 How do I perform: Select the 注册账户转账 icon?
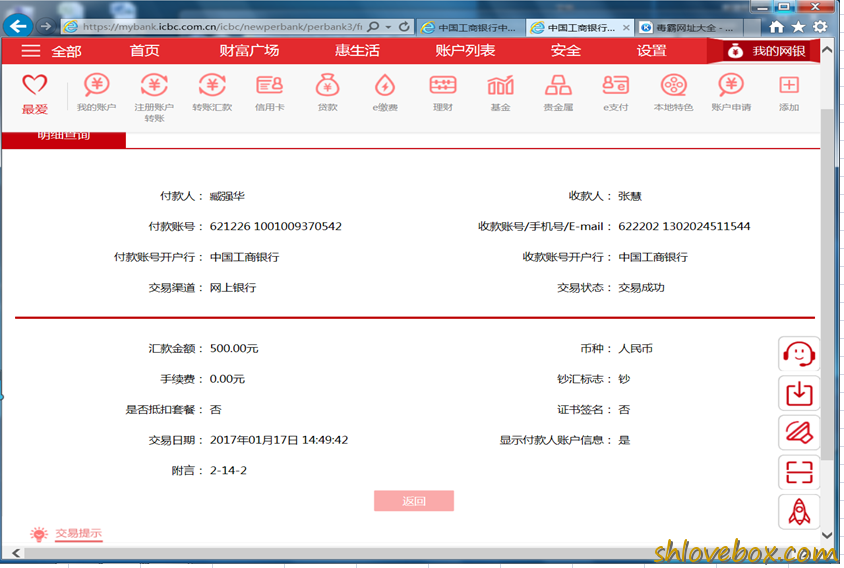pyautogui.click(x=154, y=85)
